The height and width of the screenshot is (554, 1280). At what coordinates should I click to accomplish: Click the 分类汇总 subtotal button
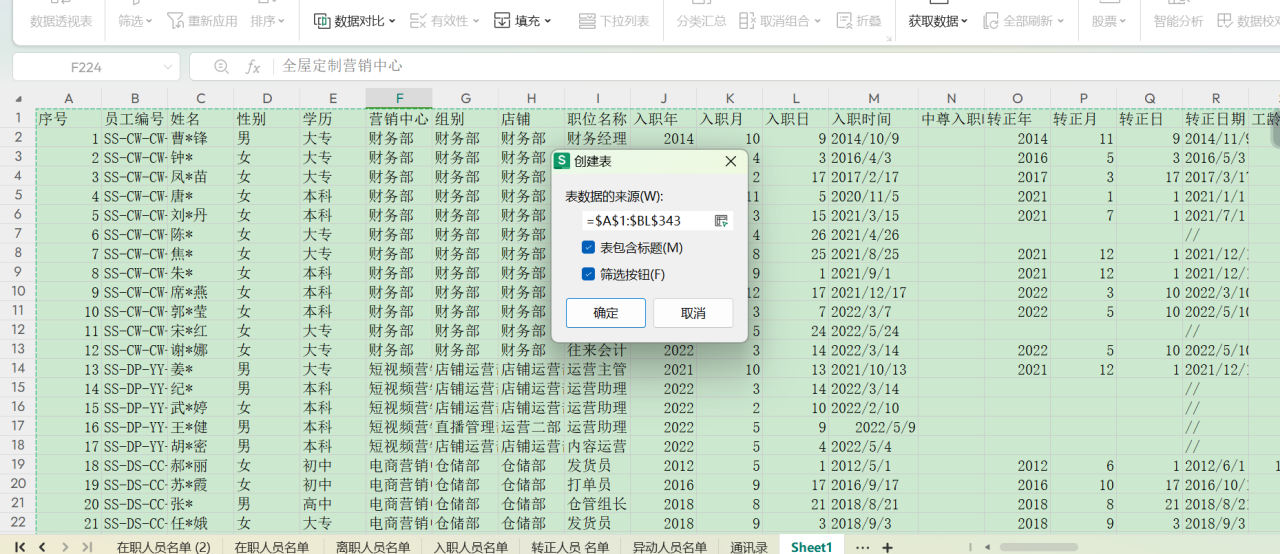[701, 20]
